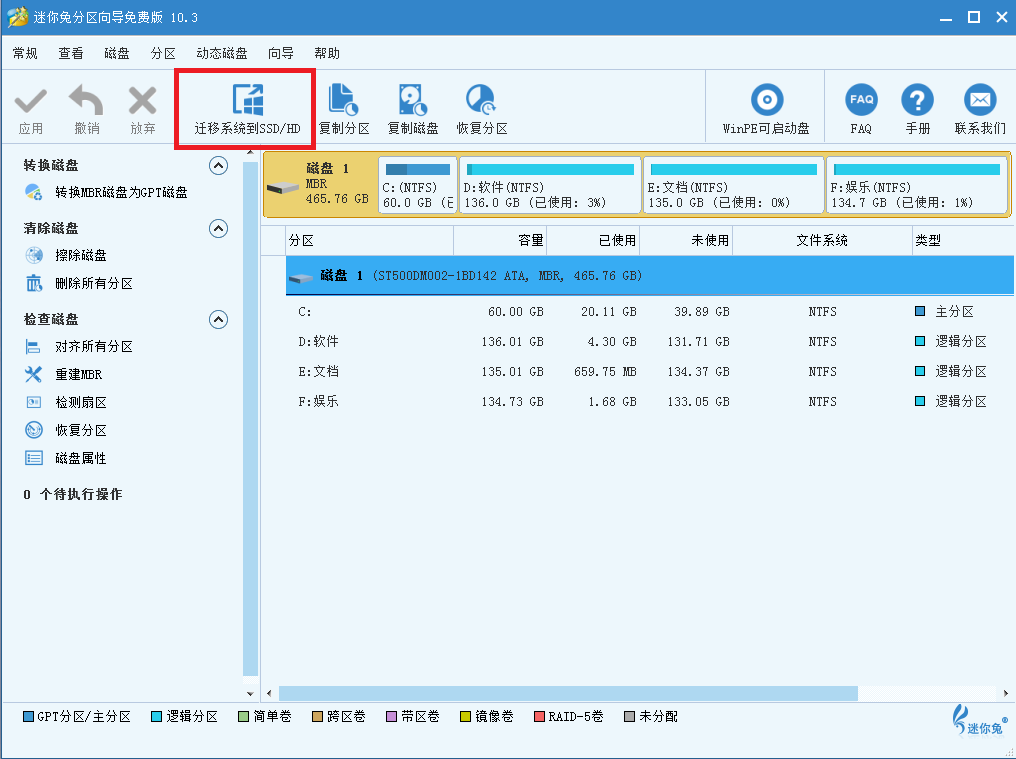Select the F:娱乐 partition row
Image resolution: width=1016 pixels, height=759 pixels.
point(649,401)
